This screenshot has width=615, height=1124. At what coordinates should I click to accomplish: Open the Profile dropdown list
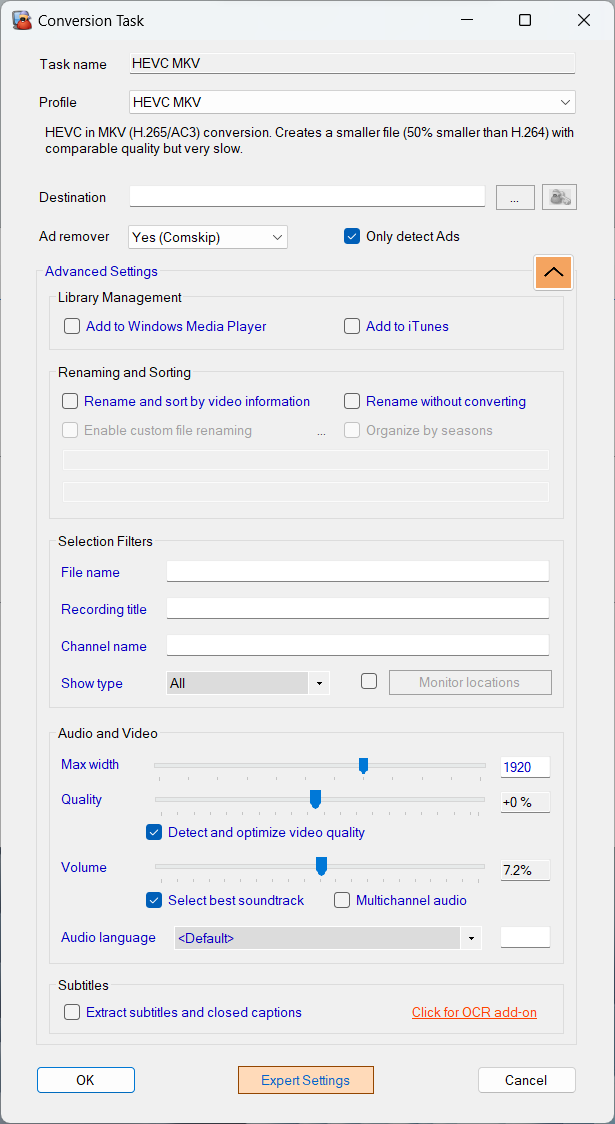(x=353, y=103)
